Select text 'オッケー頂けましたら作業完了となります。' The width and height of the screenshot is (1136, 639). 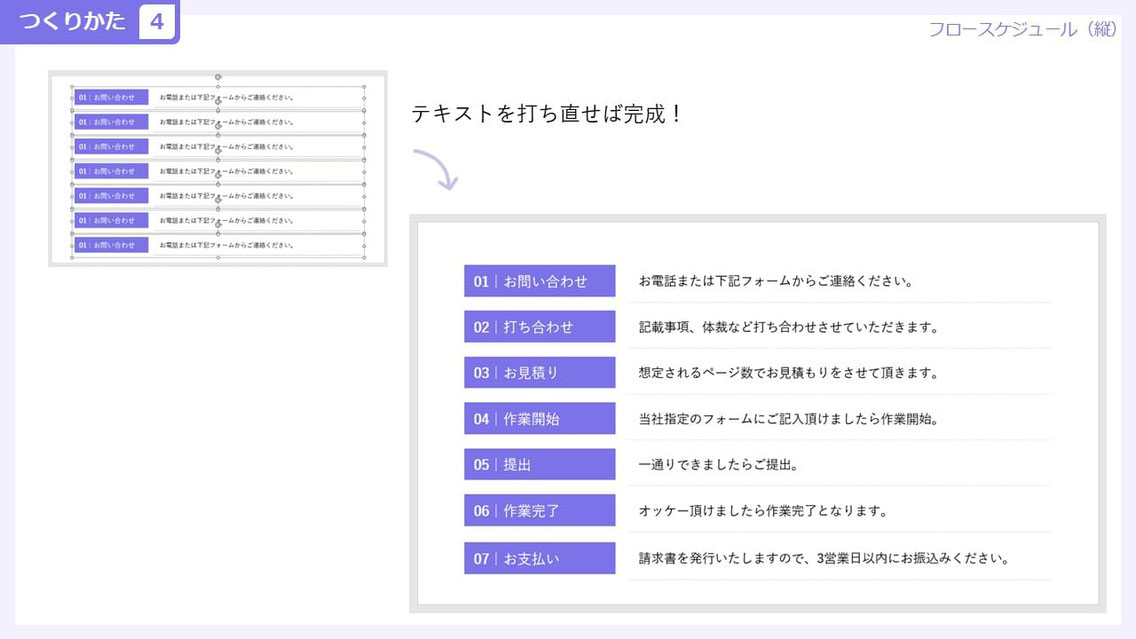tap(764, 511)
